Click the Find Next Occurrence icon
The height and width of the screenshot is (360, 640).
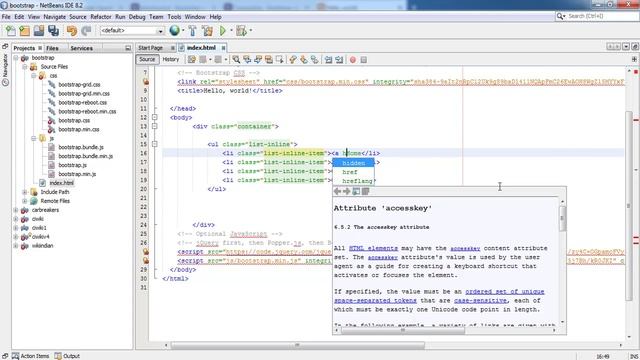(x=258, y=60)
